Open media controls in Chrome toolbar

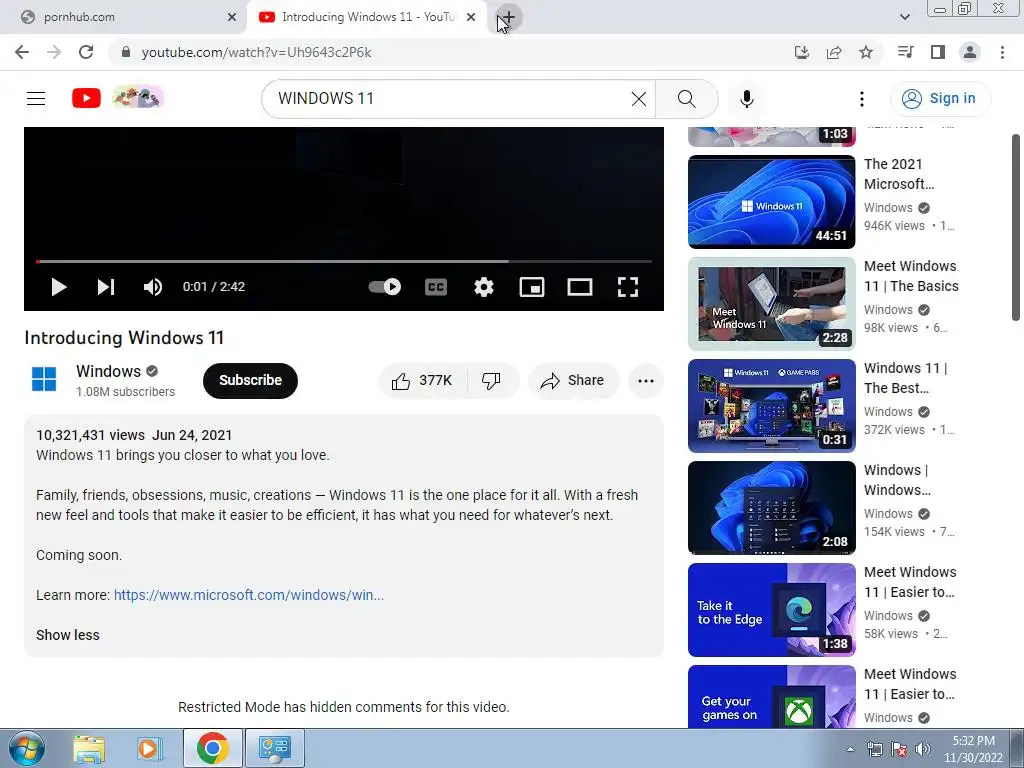(x=905, y=52)
